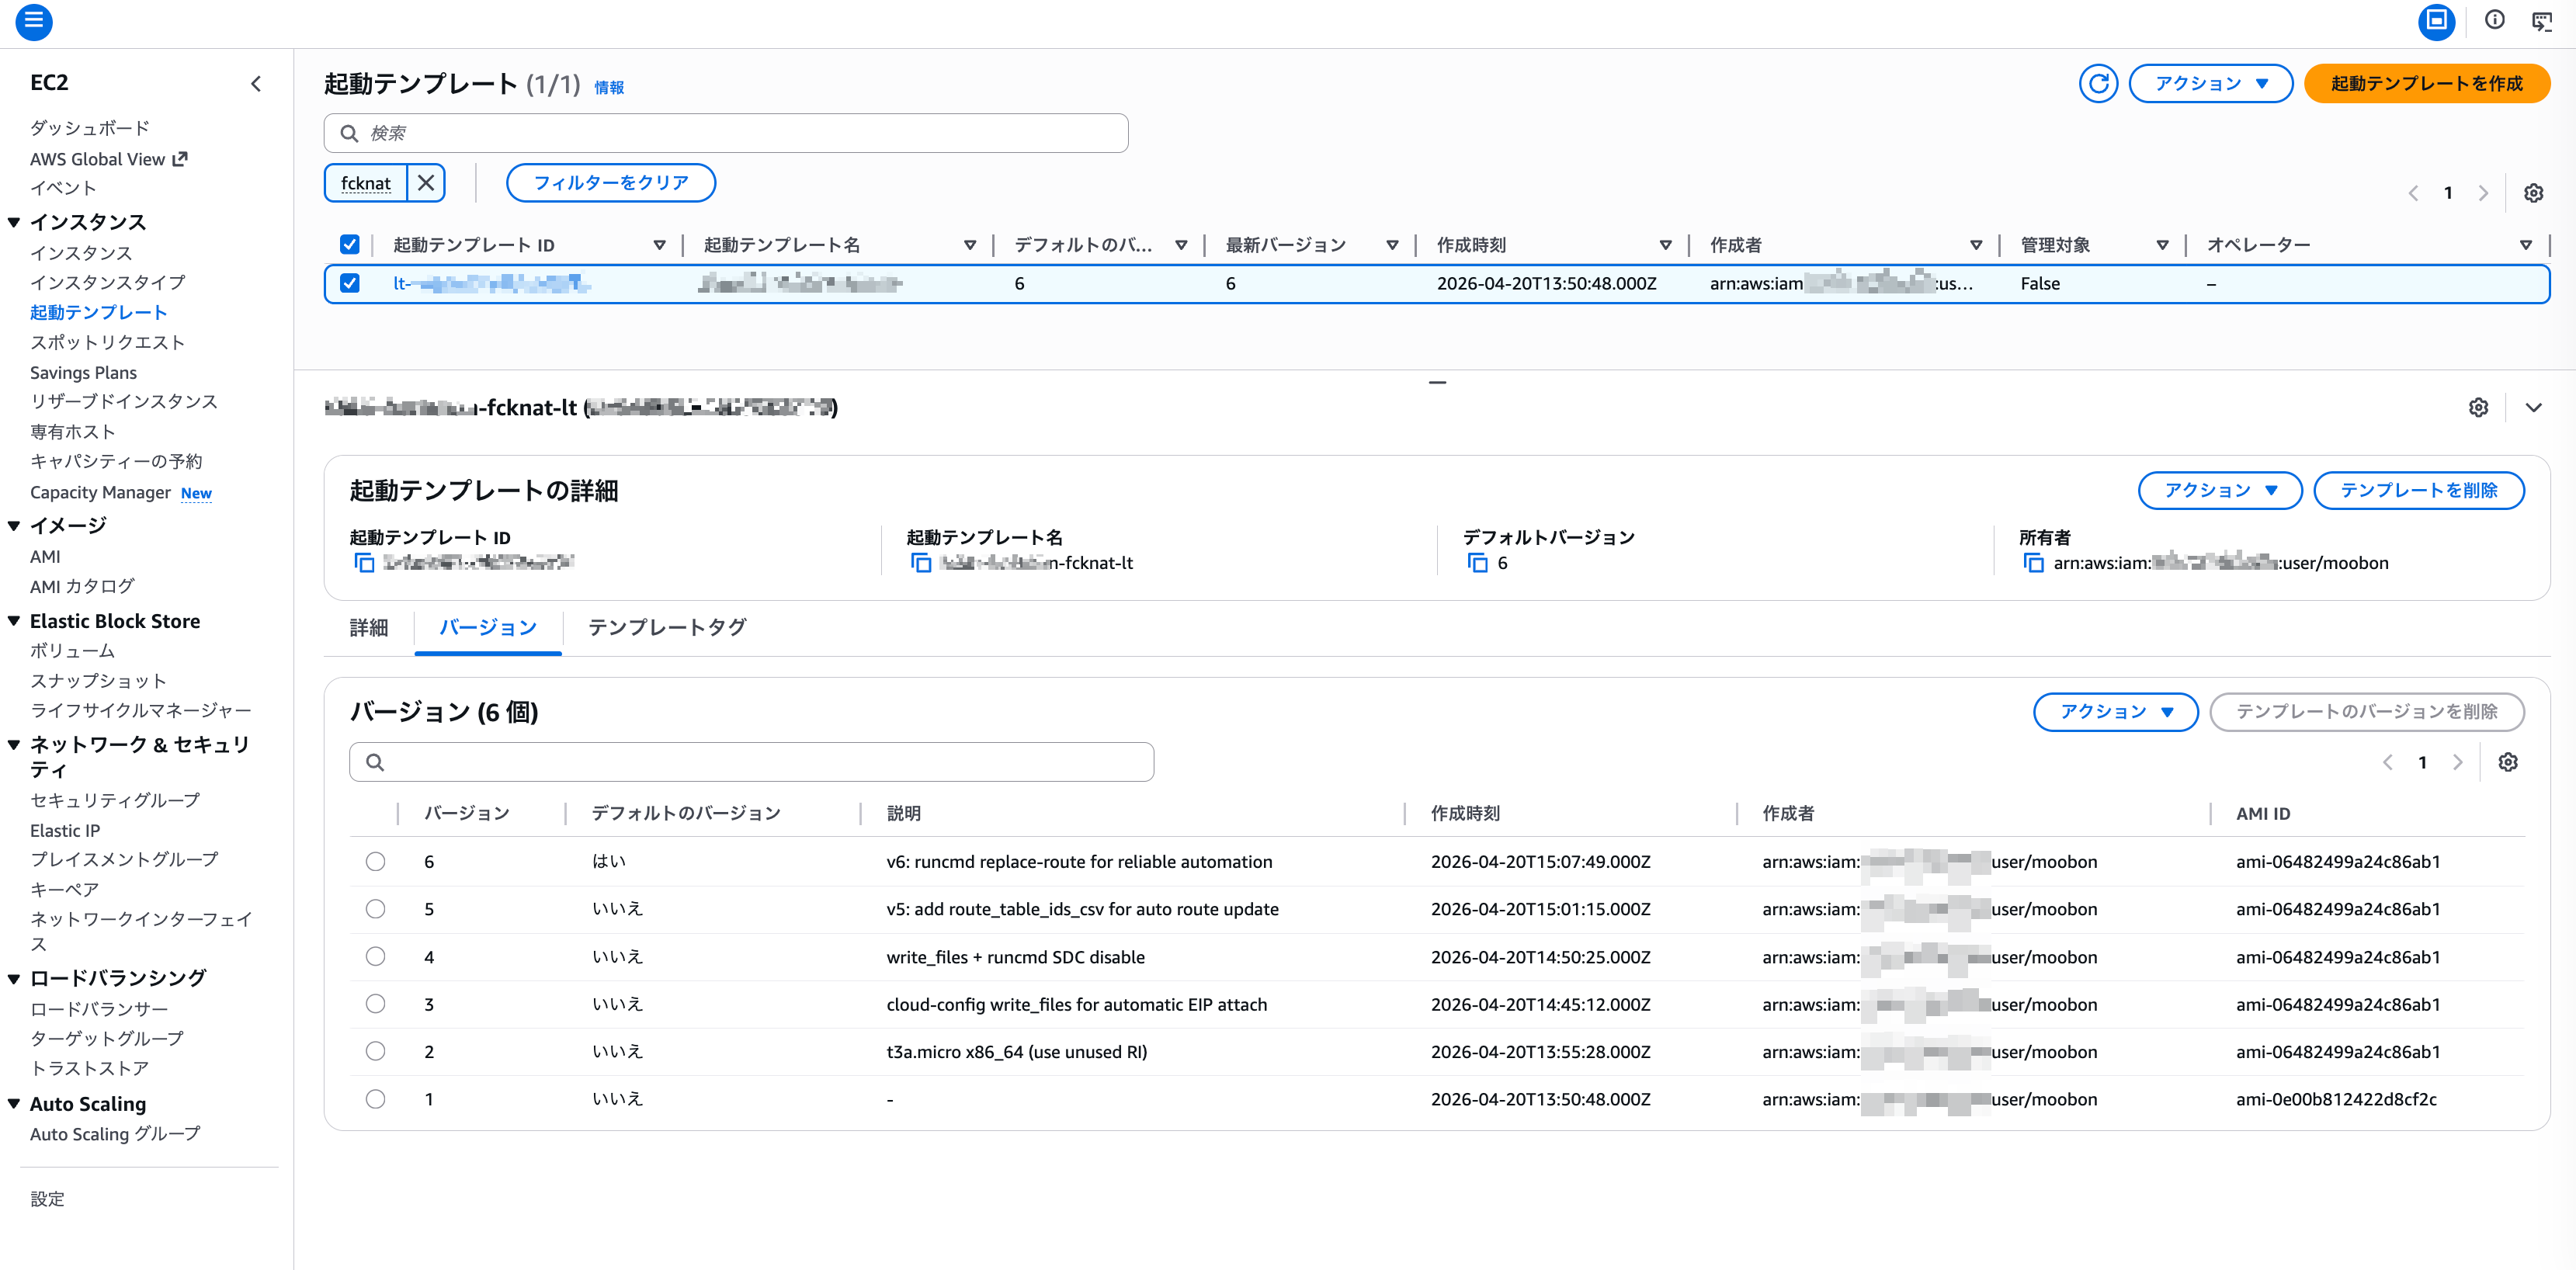This screenshot has width=2576, height=1270.
Task: Select version 4 radio button
Action: tap(375, 956)
